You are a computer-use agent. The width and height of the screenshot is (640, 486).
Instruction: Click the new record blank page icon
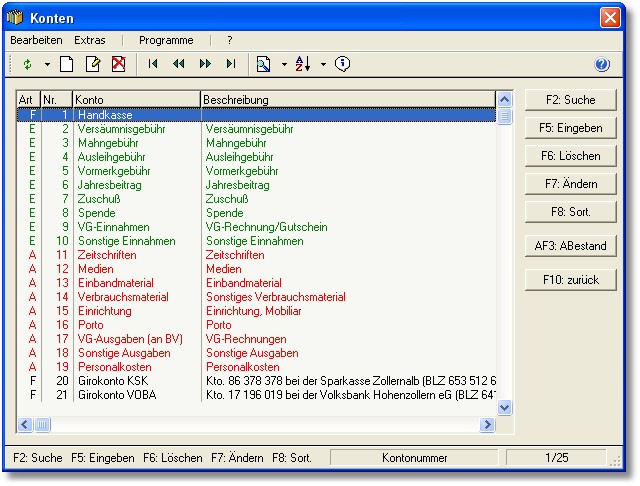click(x=67, y=64)
